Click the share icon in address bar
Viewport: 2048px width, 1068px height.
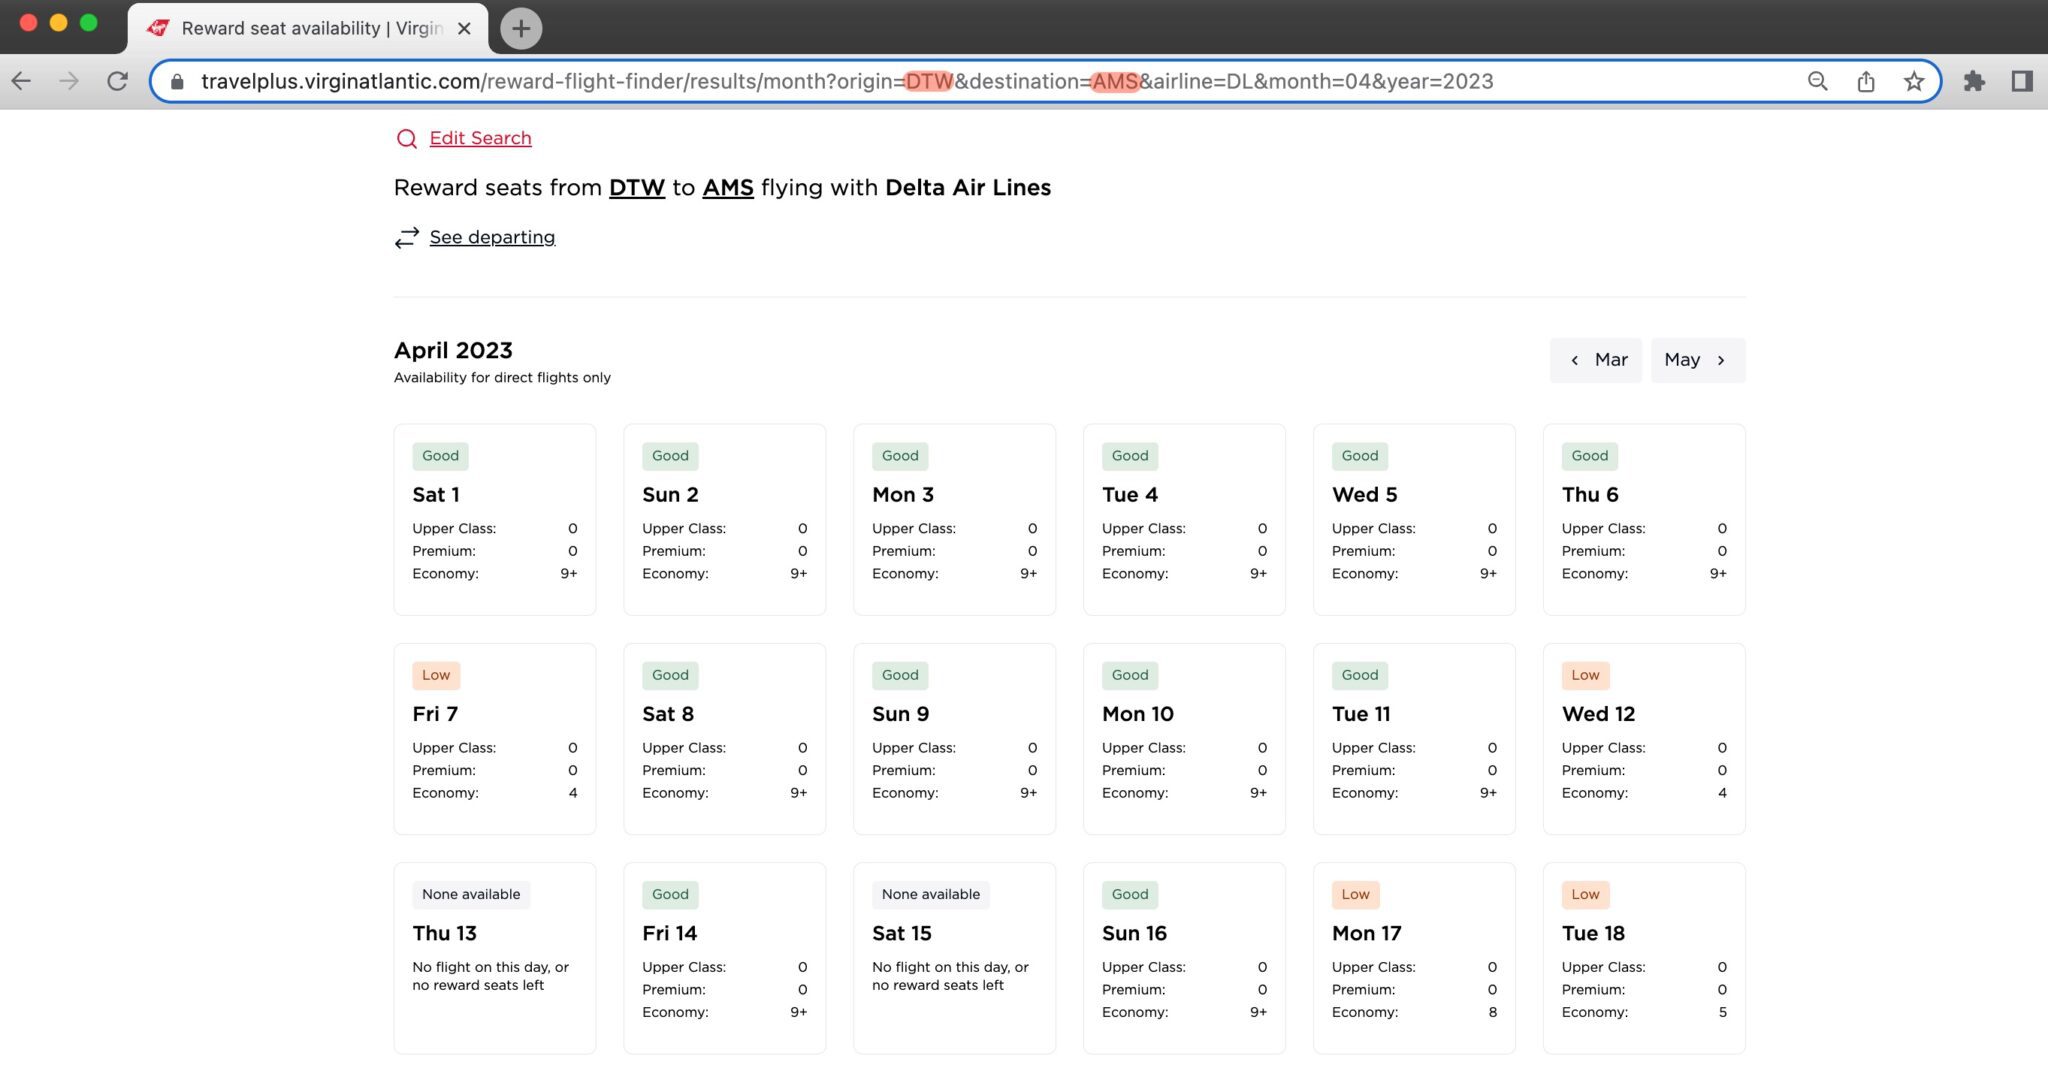[x=1865, y=82]
